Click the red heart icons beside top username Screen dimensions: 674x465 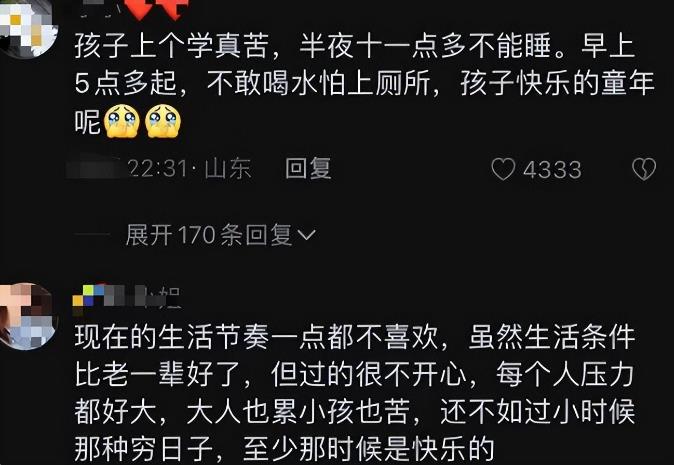(159, 9)
